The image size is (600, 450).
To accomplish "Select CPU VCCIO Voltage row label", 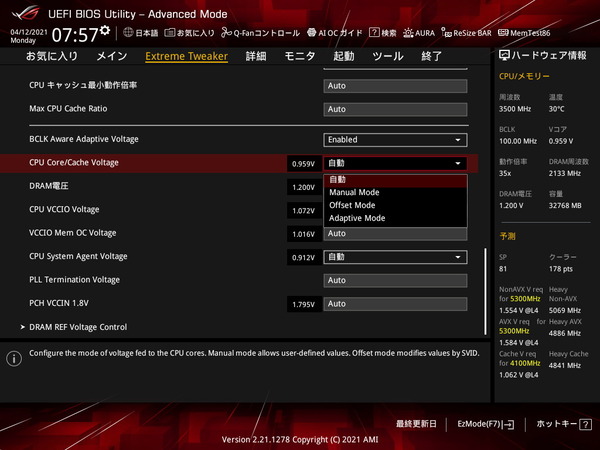I will pos(64,210).
